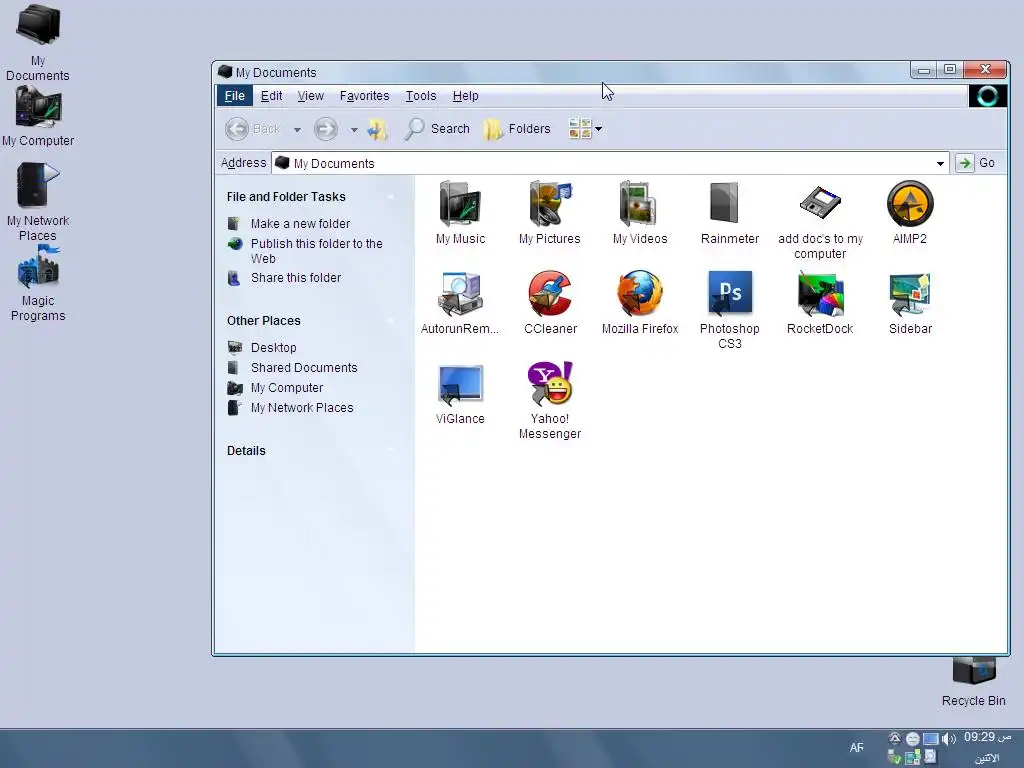Select the AIMP2 shortcut icon
Image resolution: width=1024 pixels, height=768 pixels.
point(910,204)
